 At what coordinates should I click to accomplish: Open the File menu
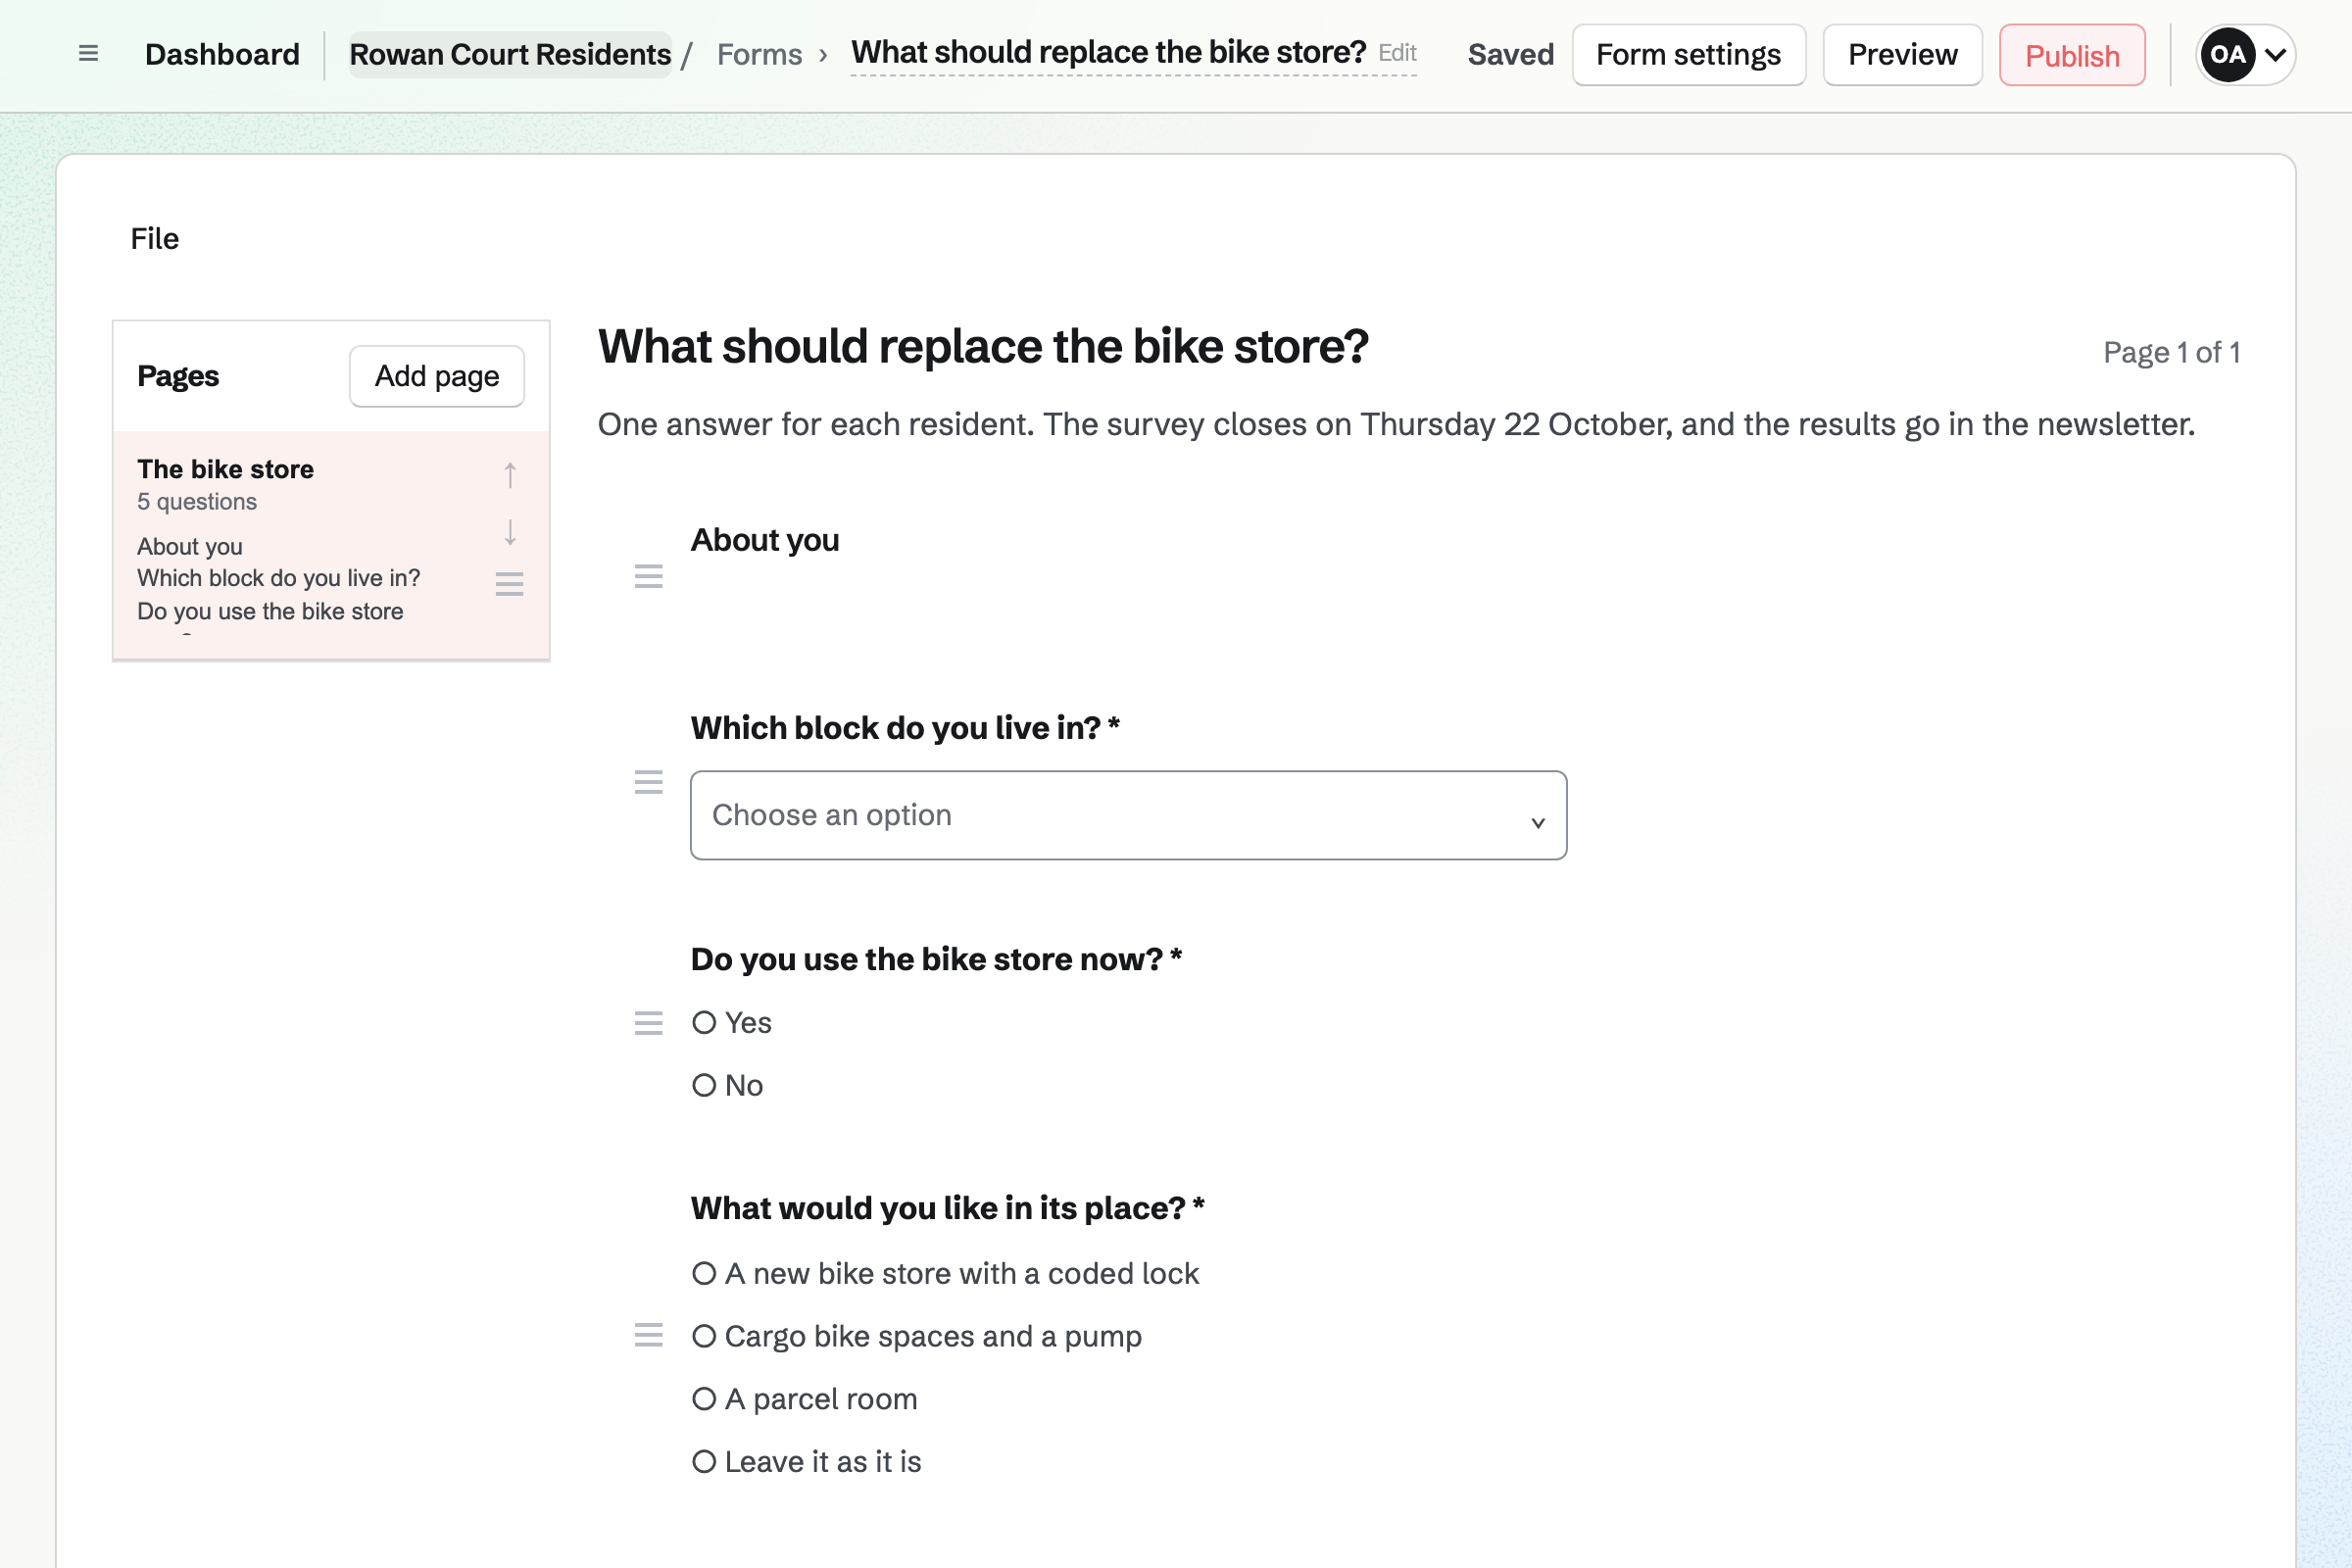pyautogui.click(x=155, y=239)
